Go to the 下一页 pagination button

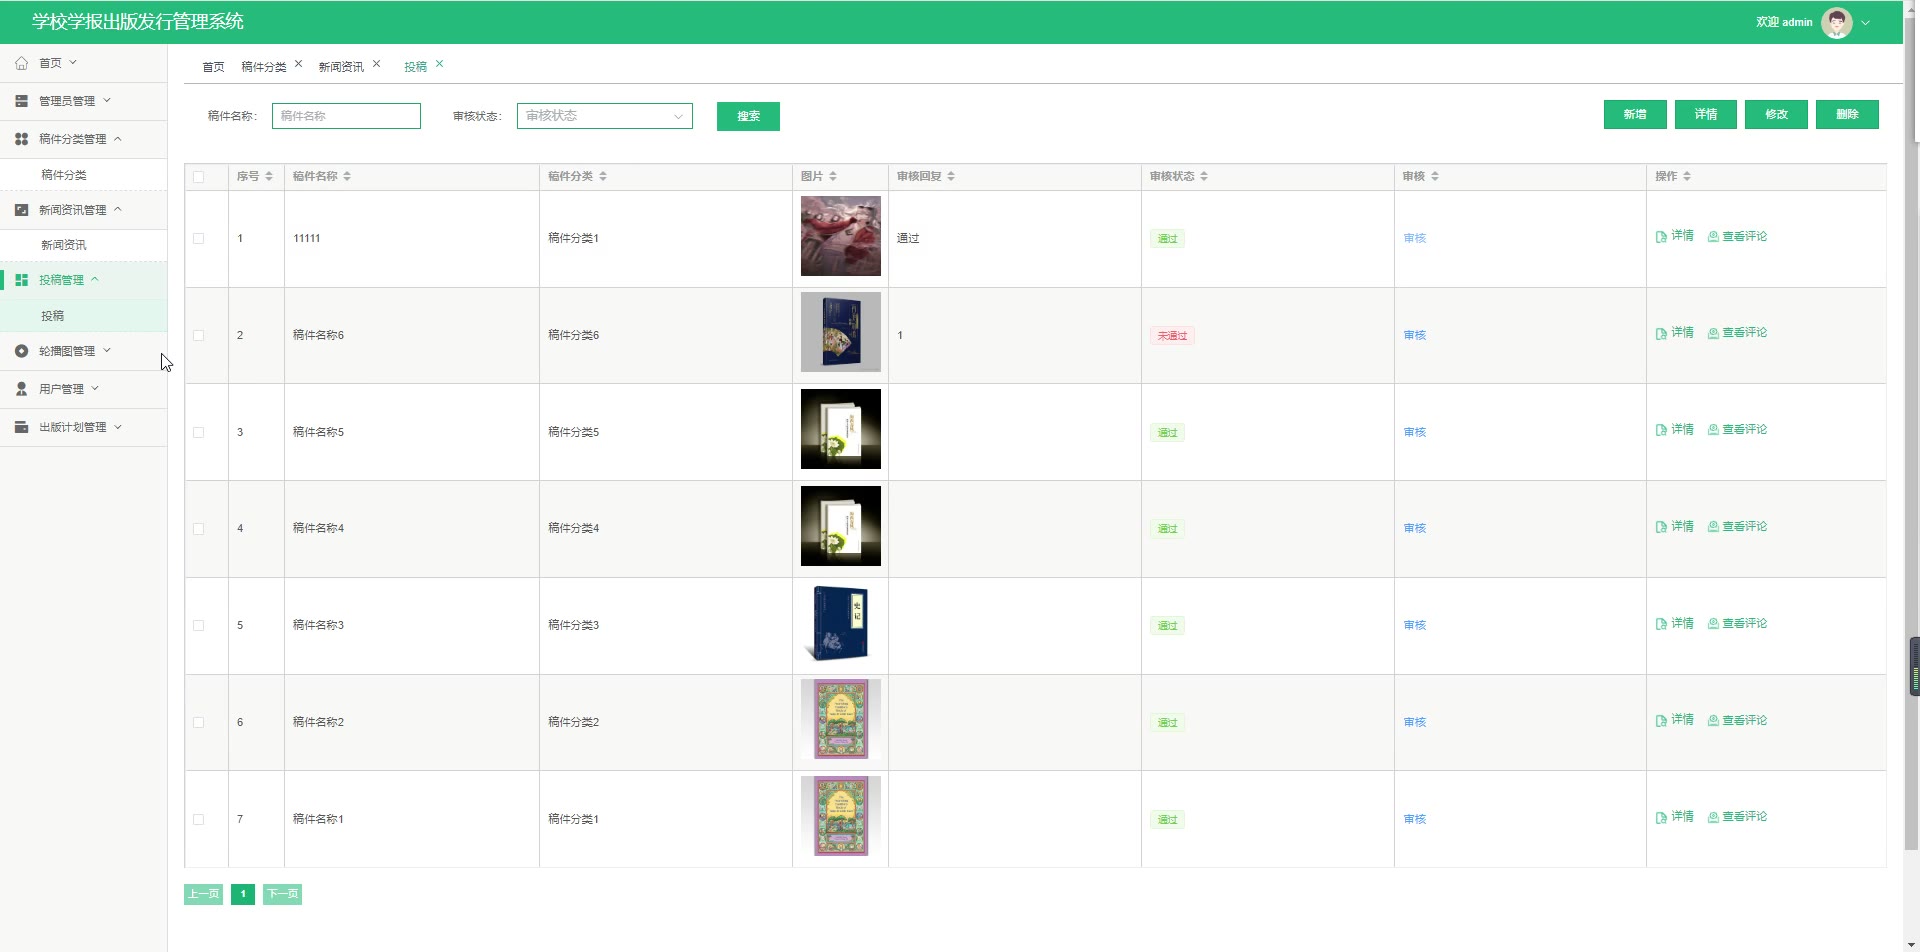tap(282, 894)
